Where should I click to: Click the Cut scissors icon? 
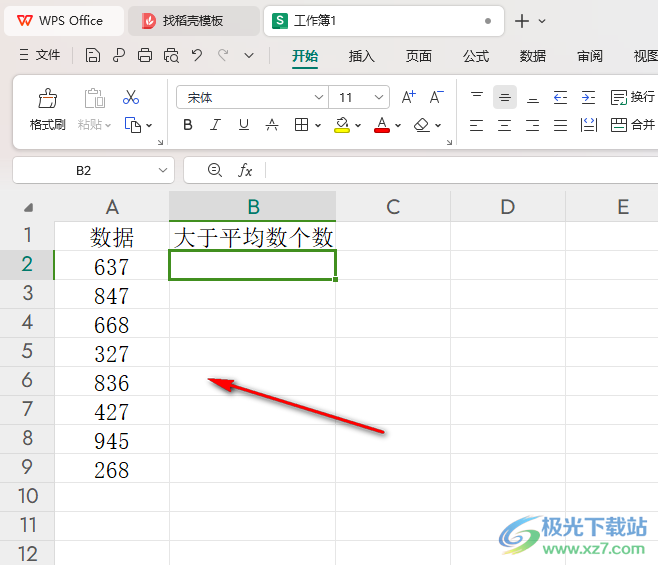pos(131,97)
